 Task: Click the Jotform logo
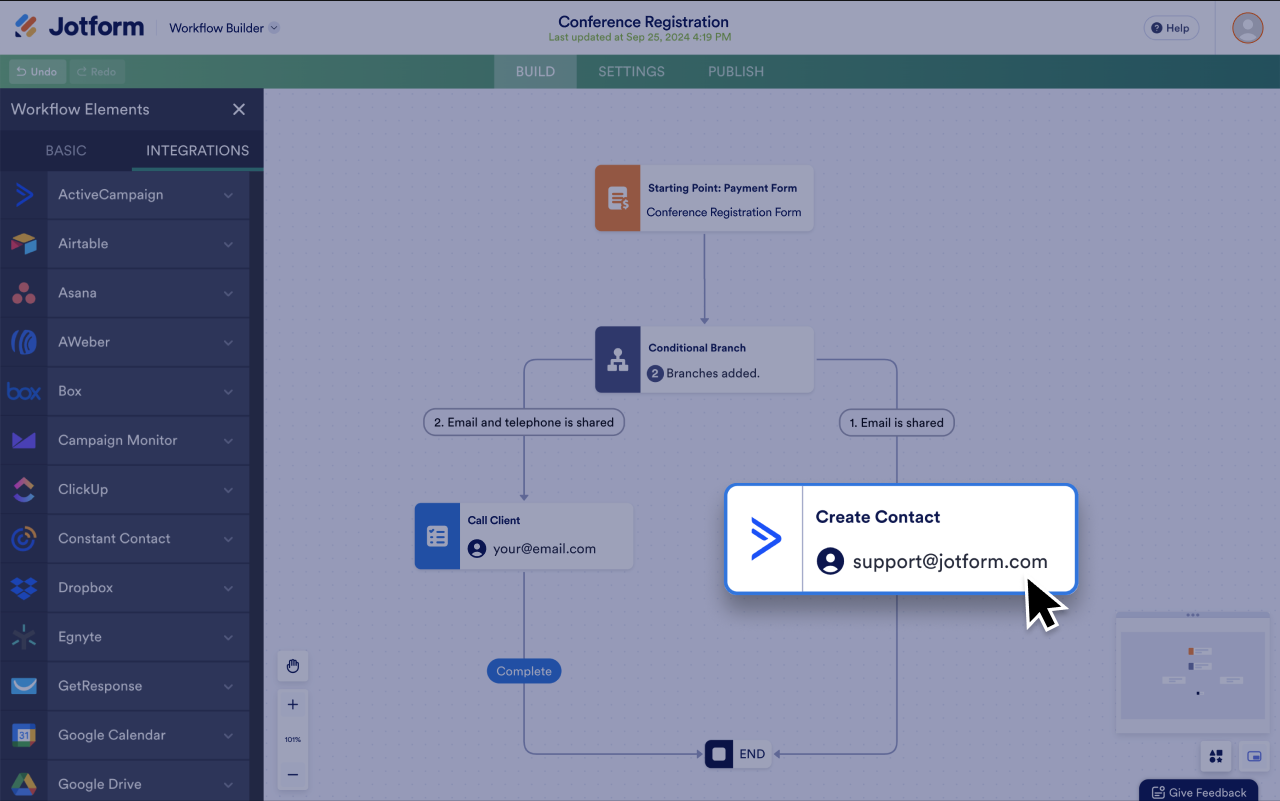[x=79, y=27]
